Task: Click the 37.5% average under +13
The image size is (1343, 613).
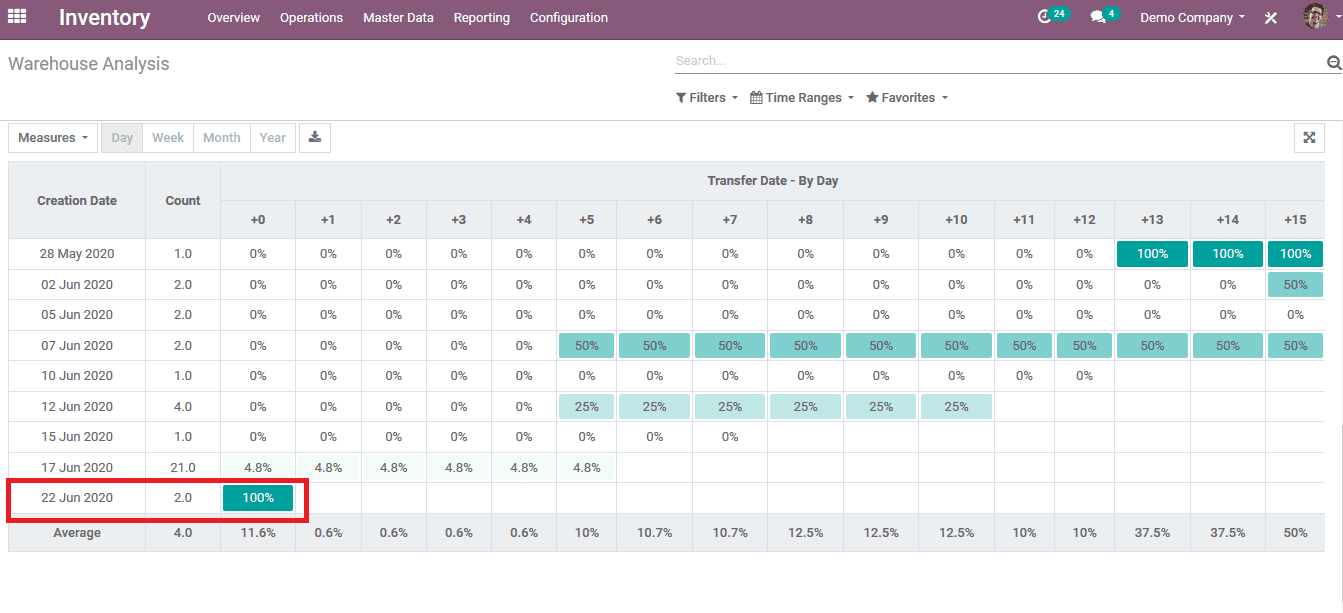Action: pyautogui.click(x=1152, y=533)
